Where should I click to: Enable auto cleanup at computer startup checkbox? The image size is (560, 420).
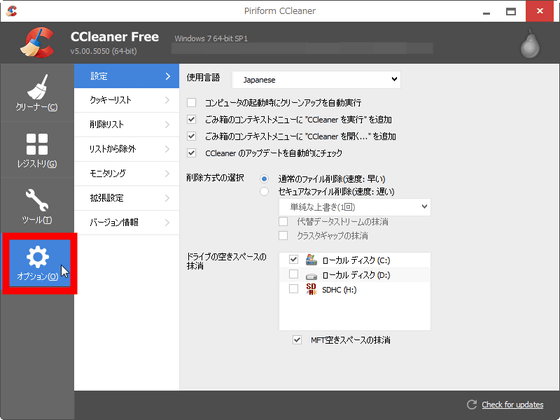[192, 102]
